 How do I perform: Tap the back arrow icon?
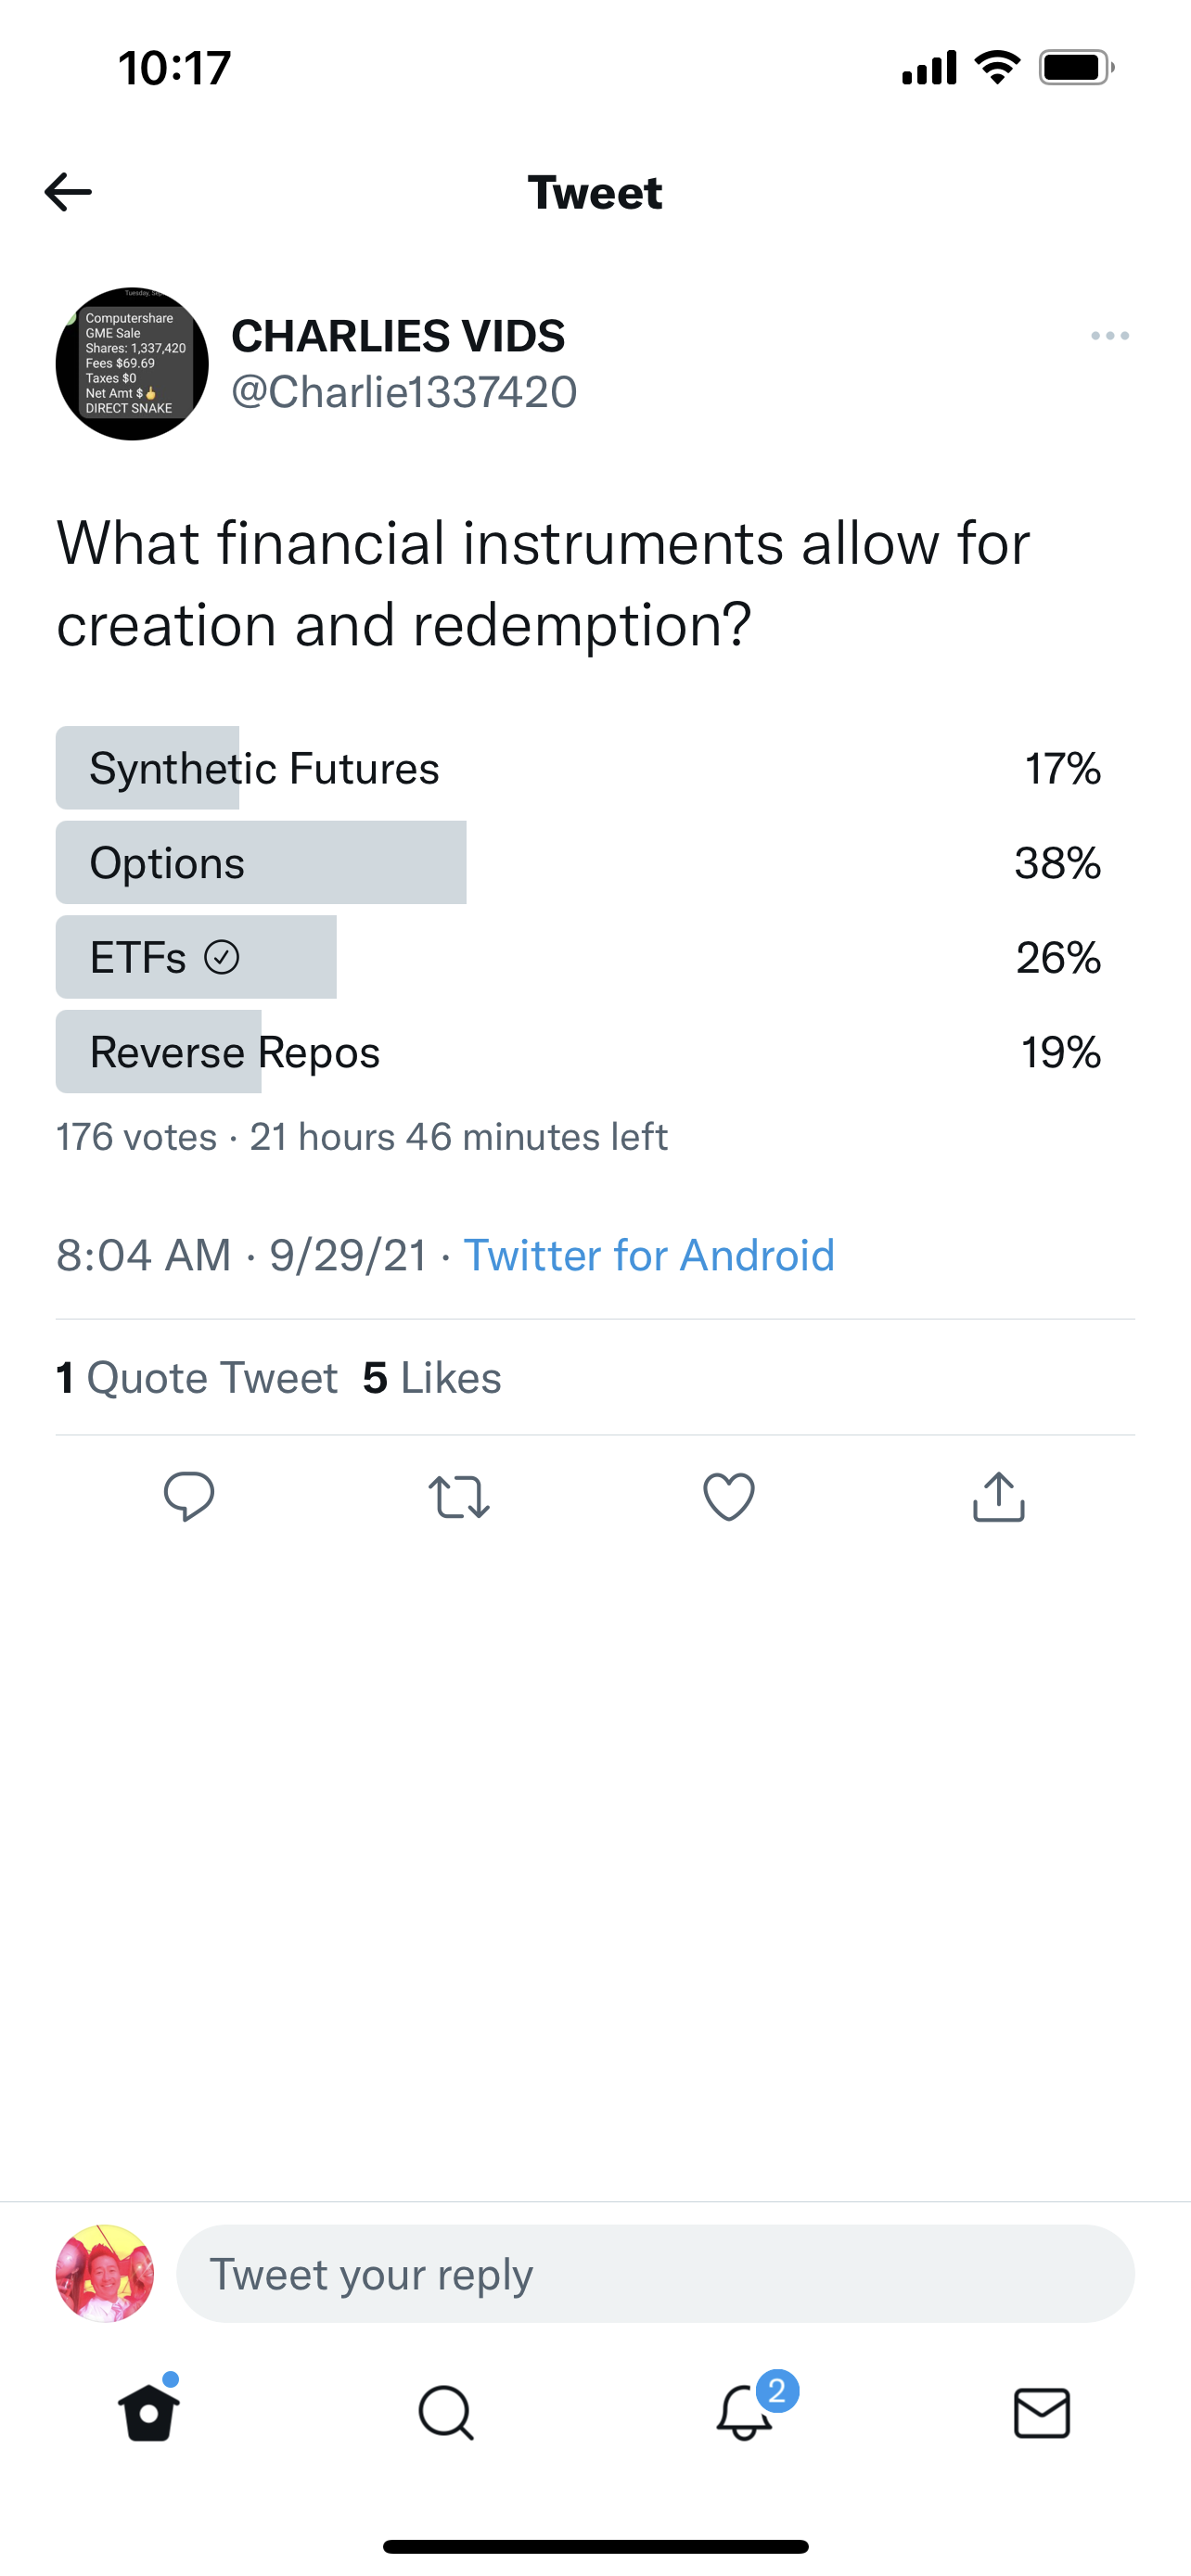(68, 192)
